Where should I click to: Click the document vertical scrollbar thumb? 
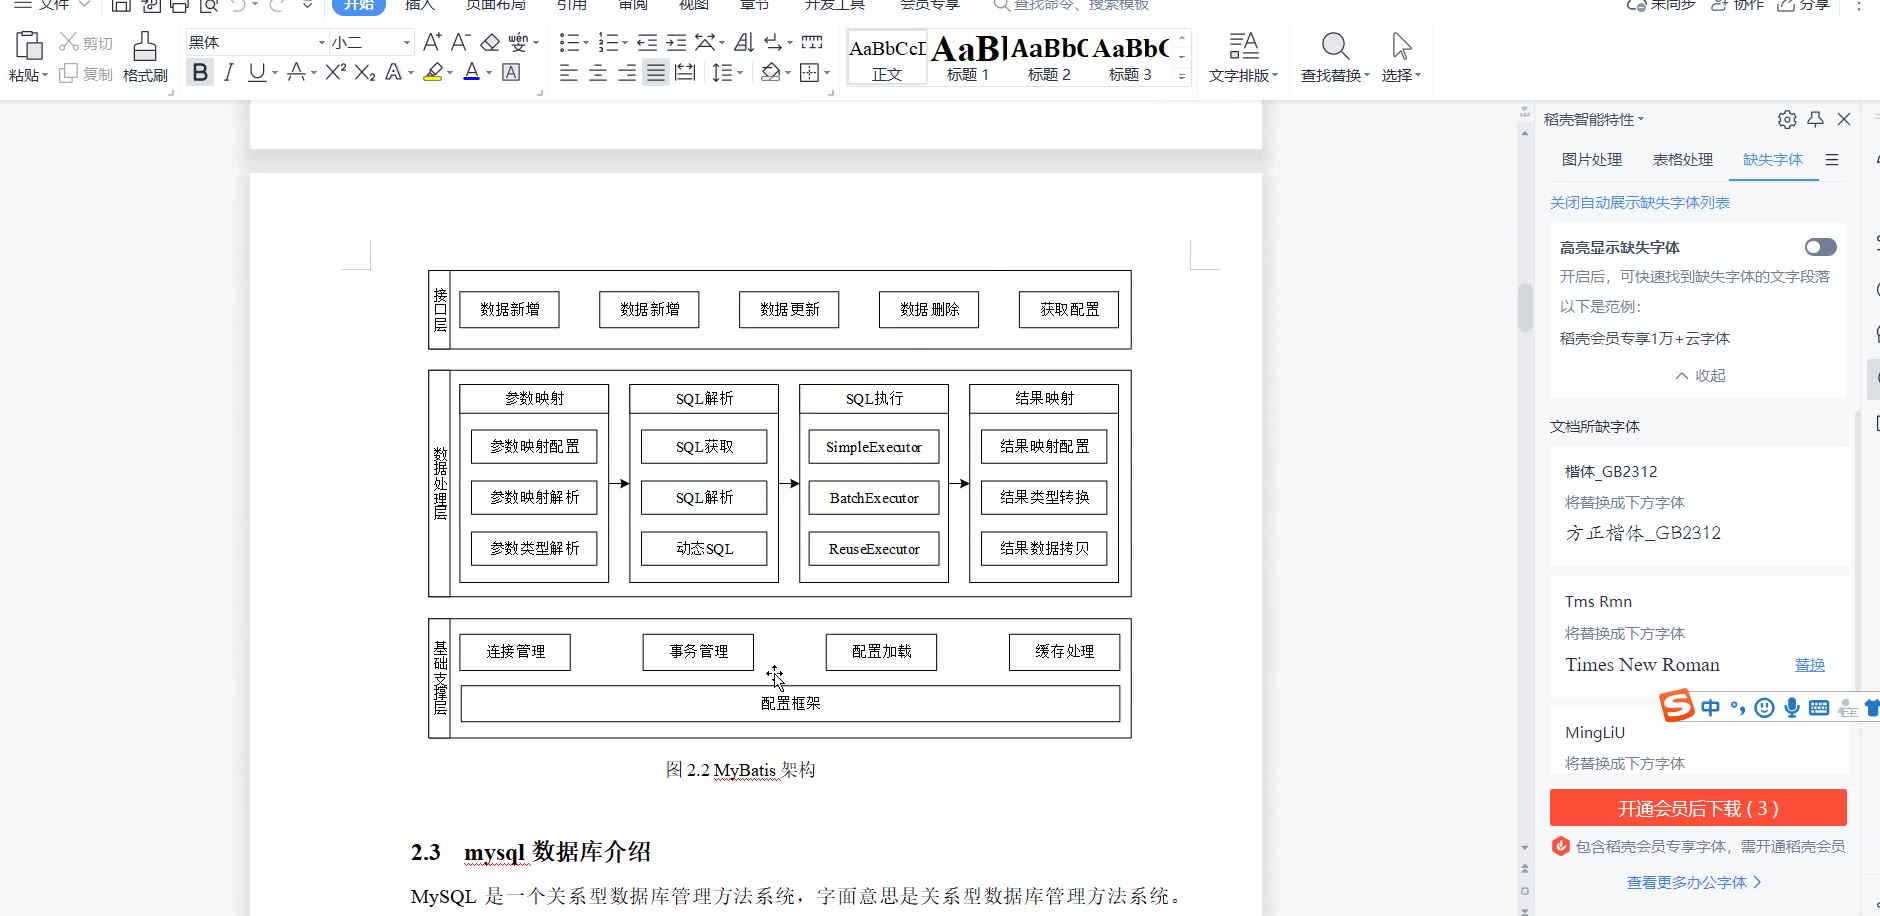[x=1525, y=307]
